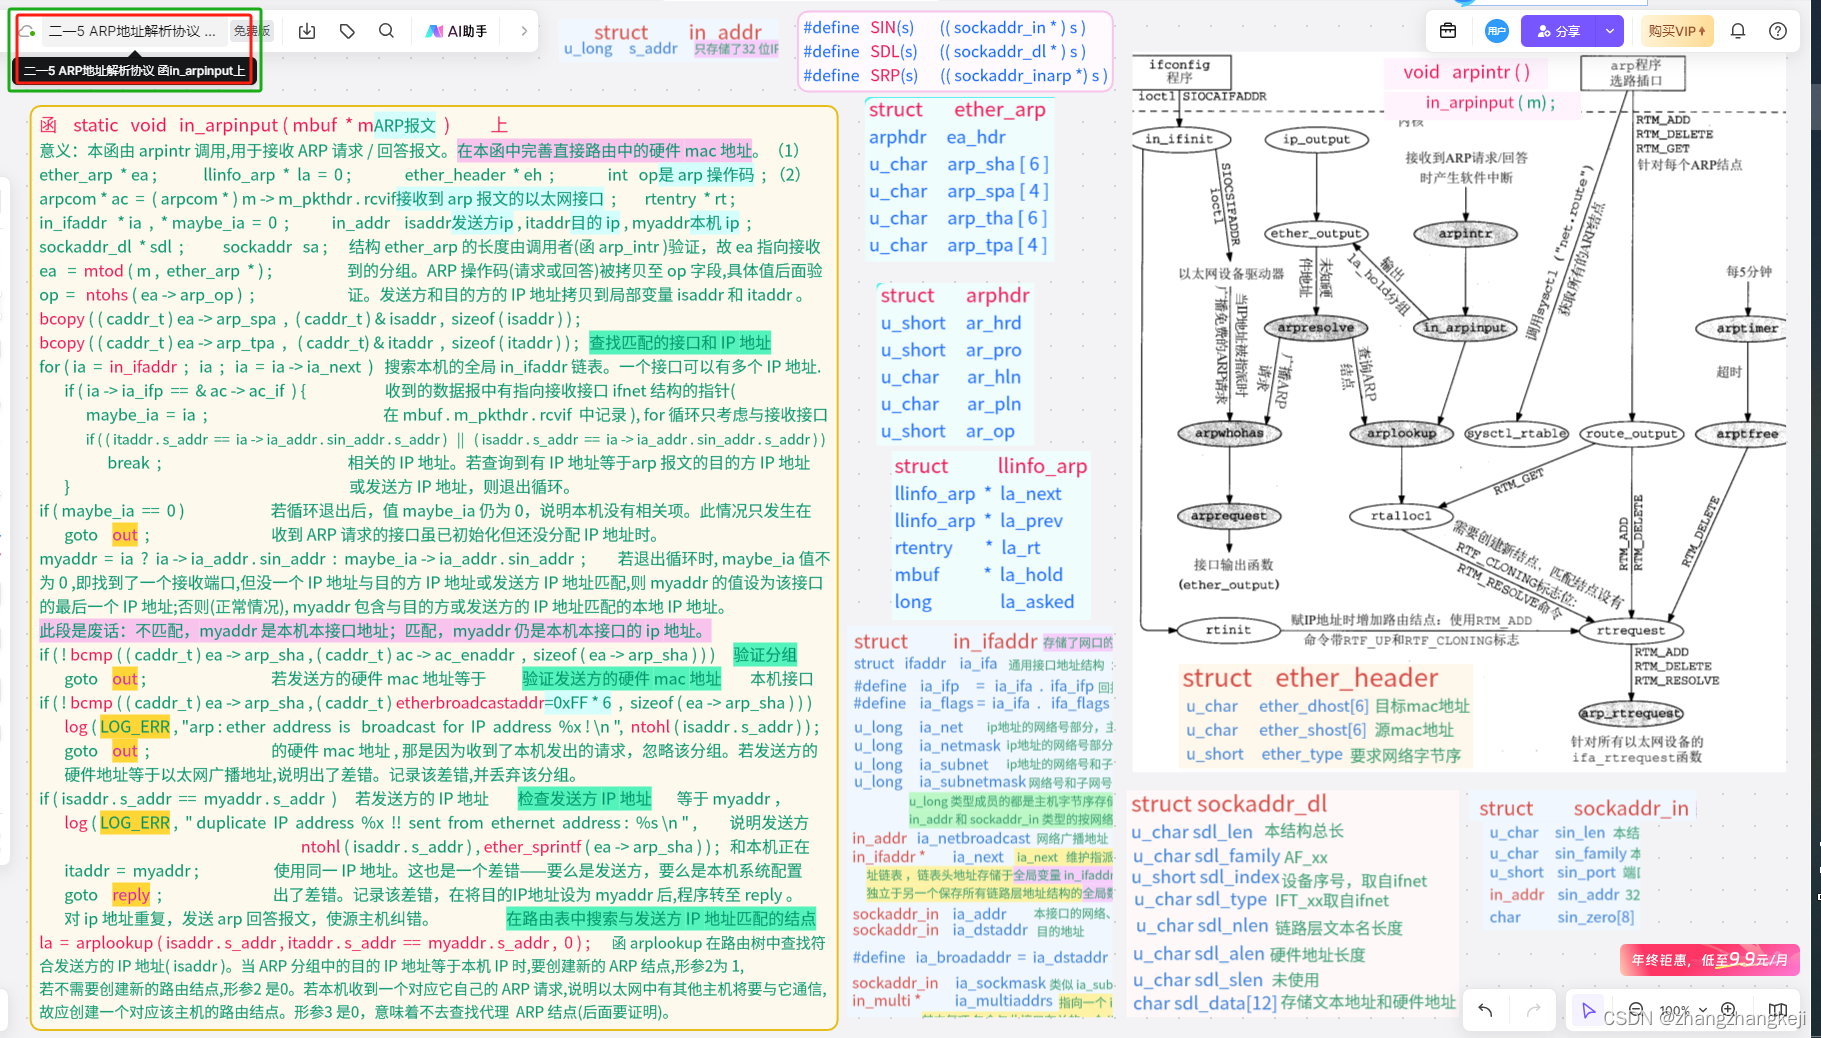Click the 年终钜惠 9.9元/月 promo banner
1821x1038 pixels.
coord(1710,960)
